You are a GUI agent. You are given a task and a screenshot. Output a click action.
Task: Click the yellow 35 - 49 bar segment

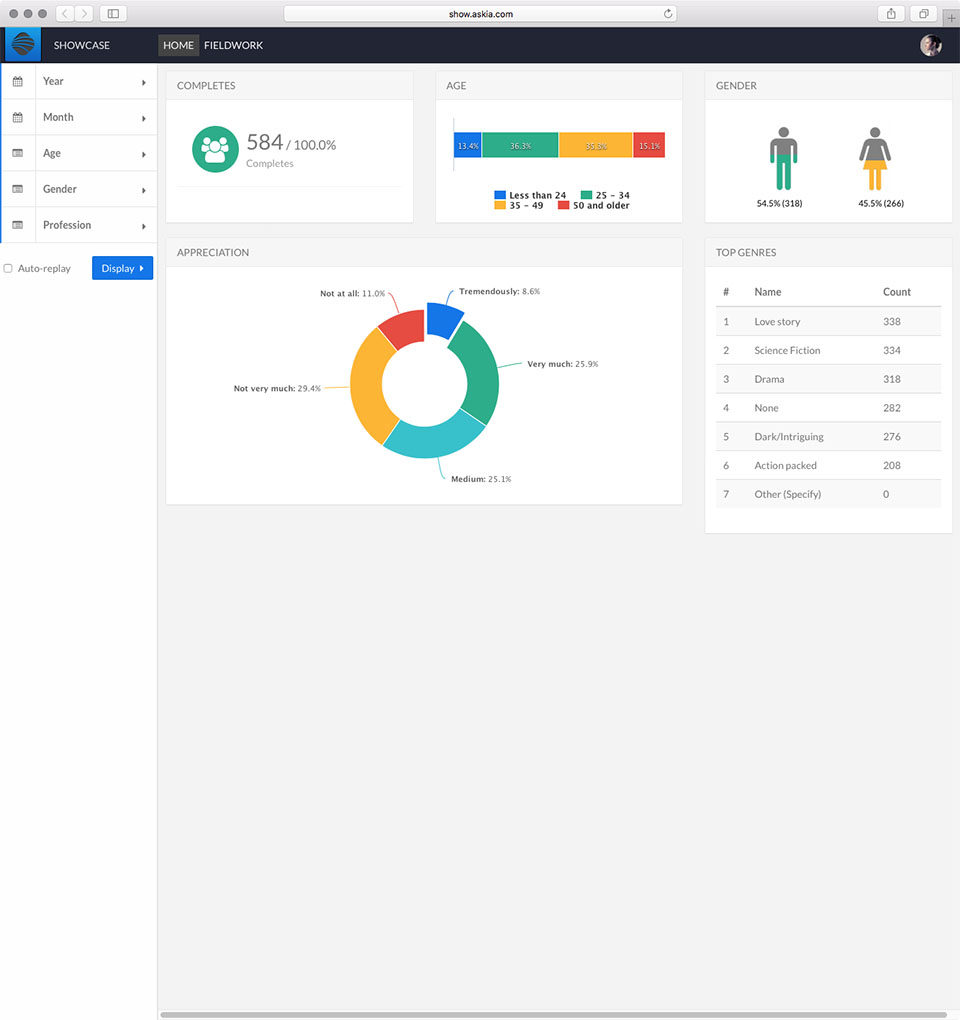point(596,145)
